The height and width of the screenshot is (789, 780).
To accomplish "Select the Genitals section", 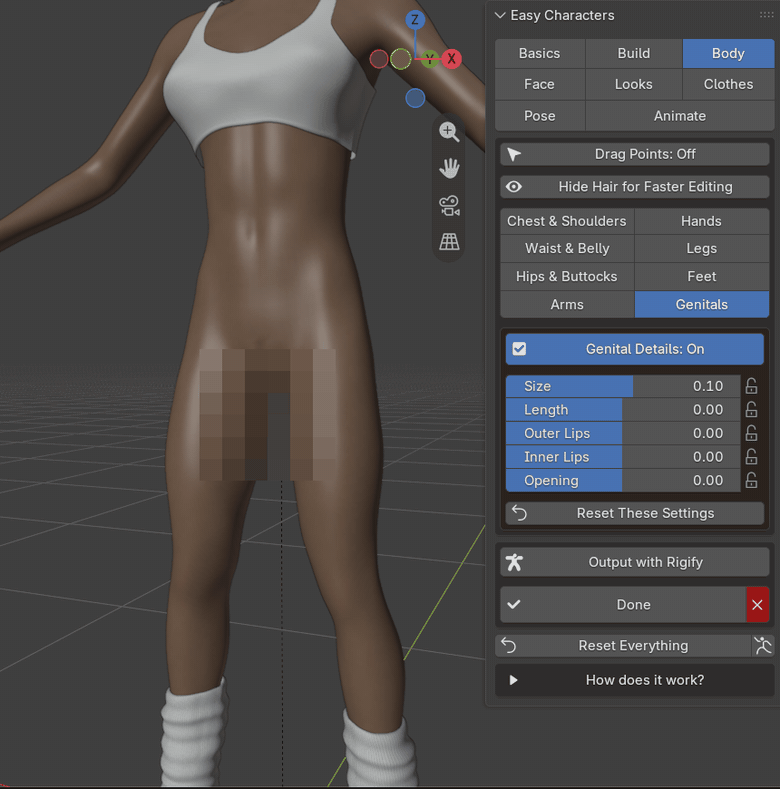I will point(701,304).
